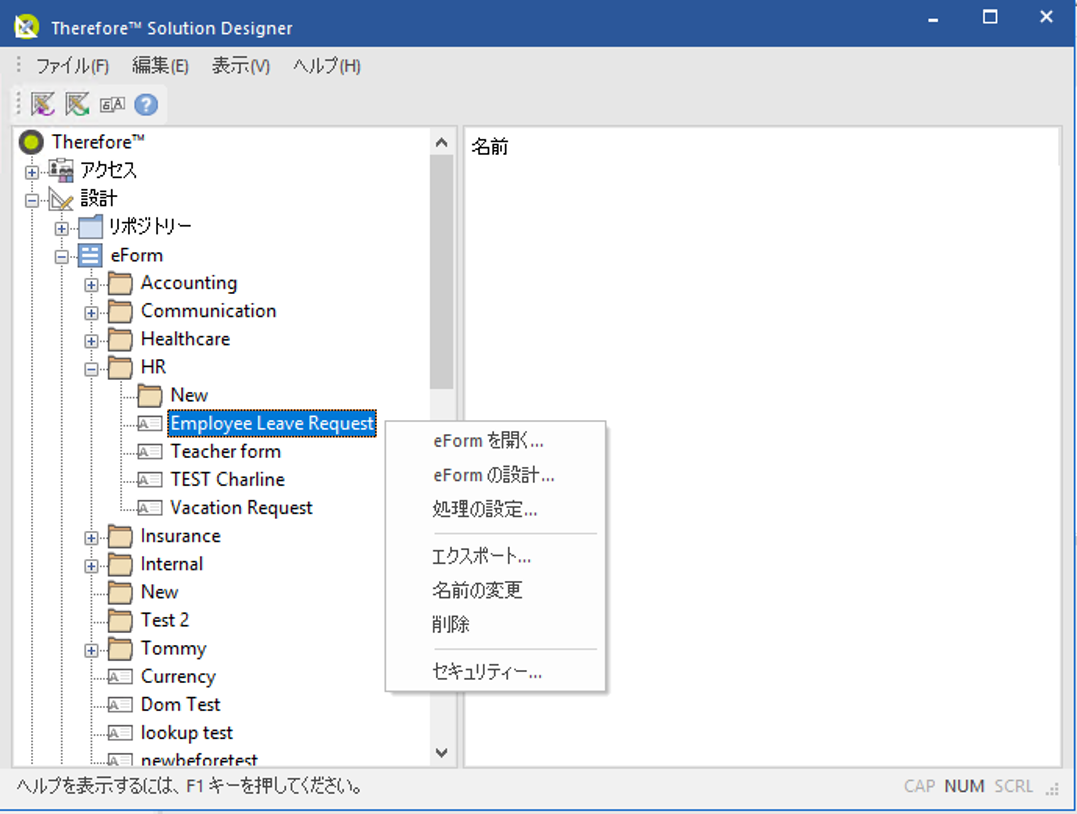Choose 処理の設定... from context menu
Viewport: 1077px width, 814px height.
[x=495, y=510]
